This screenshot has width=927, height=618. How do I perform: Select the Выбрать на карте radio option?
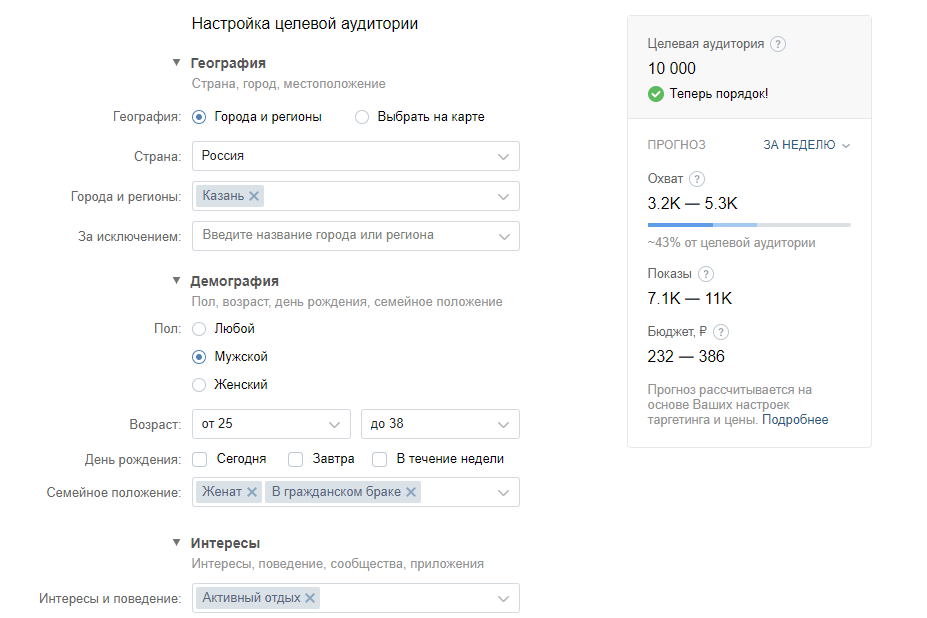(x=362, y=117)
